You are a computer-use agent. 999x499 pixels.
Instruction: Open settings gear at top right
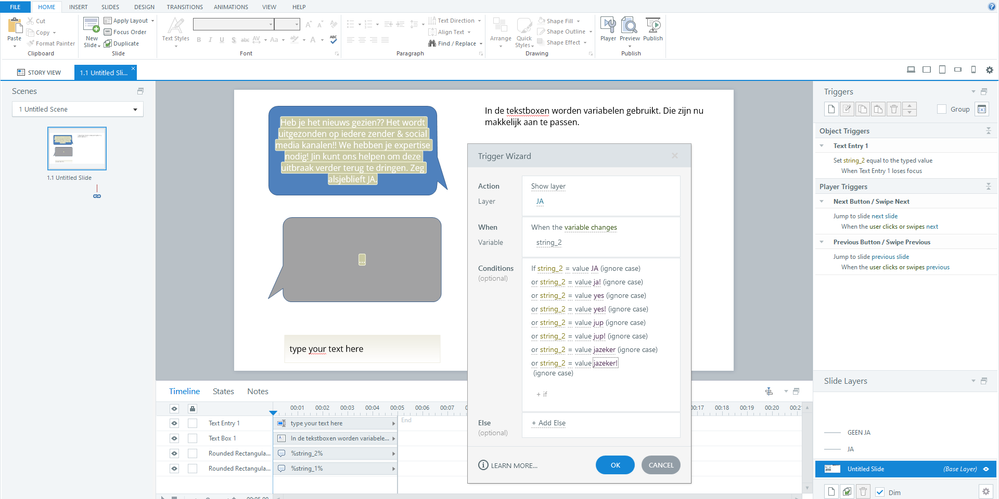(x=989, y=70)
